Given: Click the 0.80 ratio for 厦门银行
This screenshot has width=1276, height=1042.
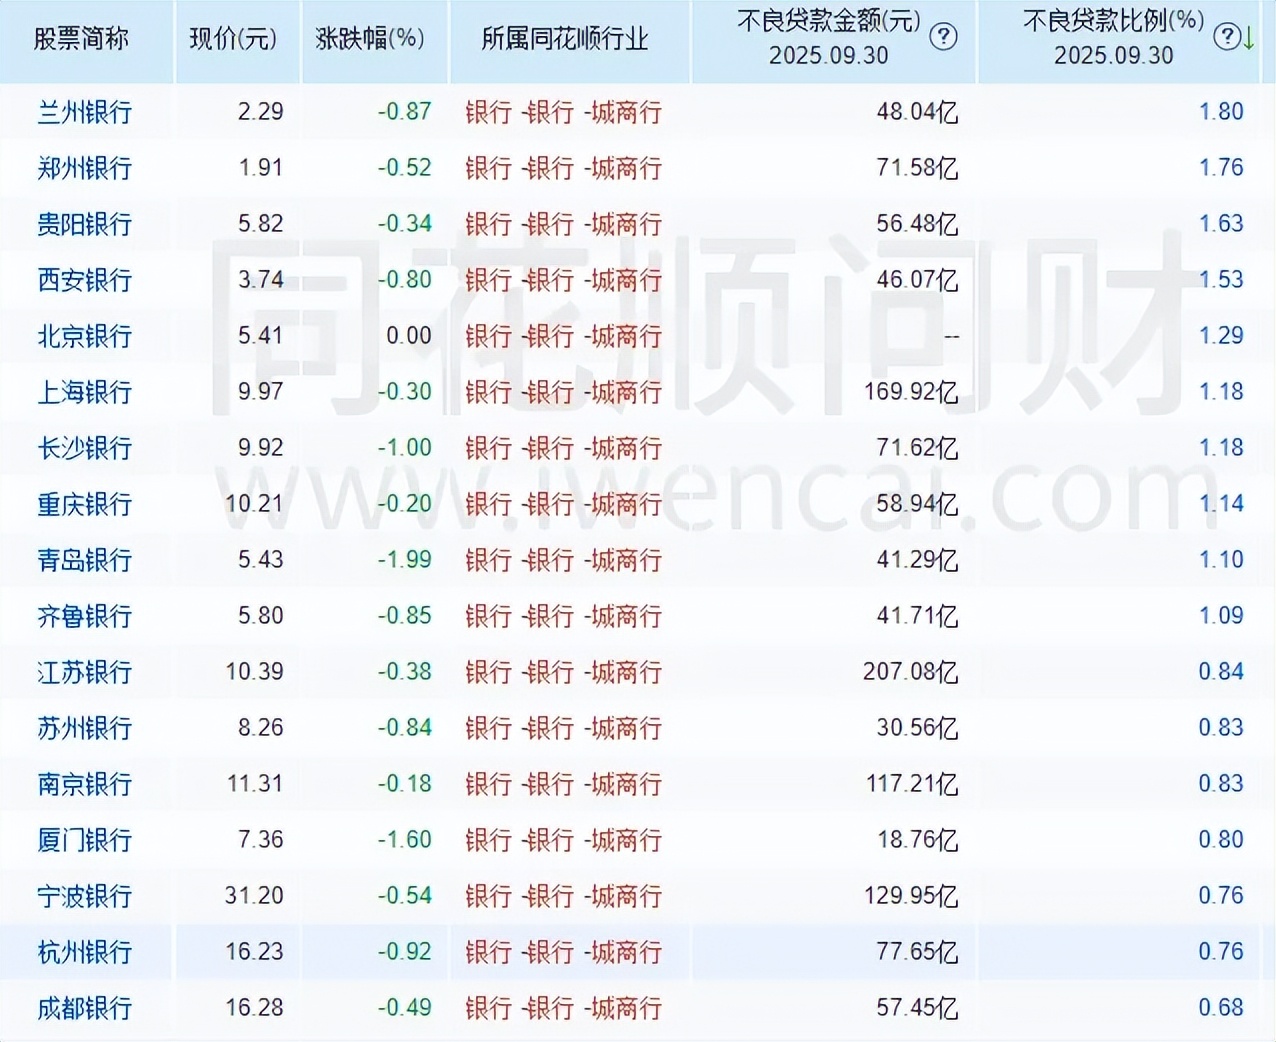Looking at the screenshot, I should coord(1221,839).
